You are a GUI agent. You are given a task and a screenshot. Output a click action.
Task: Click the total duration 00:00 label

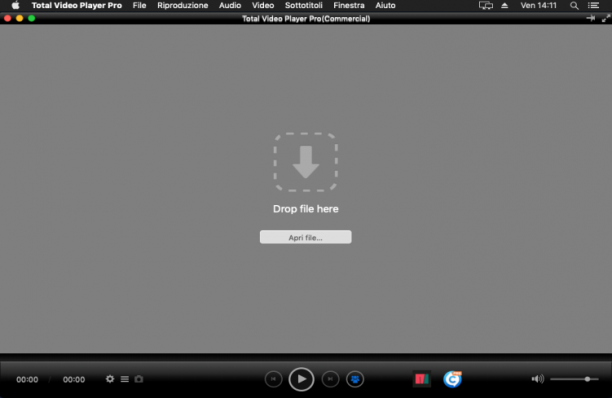pyautogui.click(x=74, y=379)
